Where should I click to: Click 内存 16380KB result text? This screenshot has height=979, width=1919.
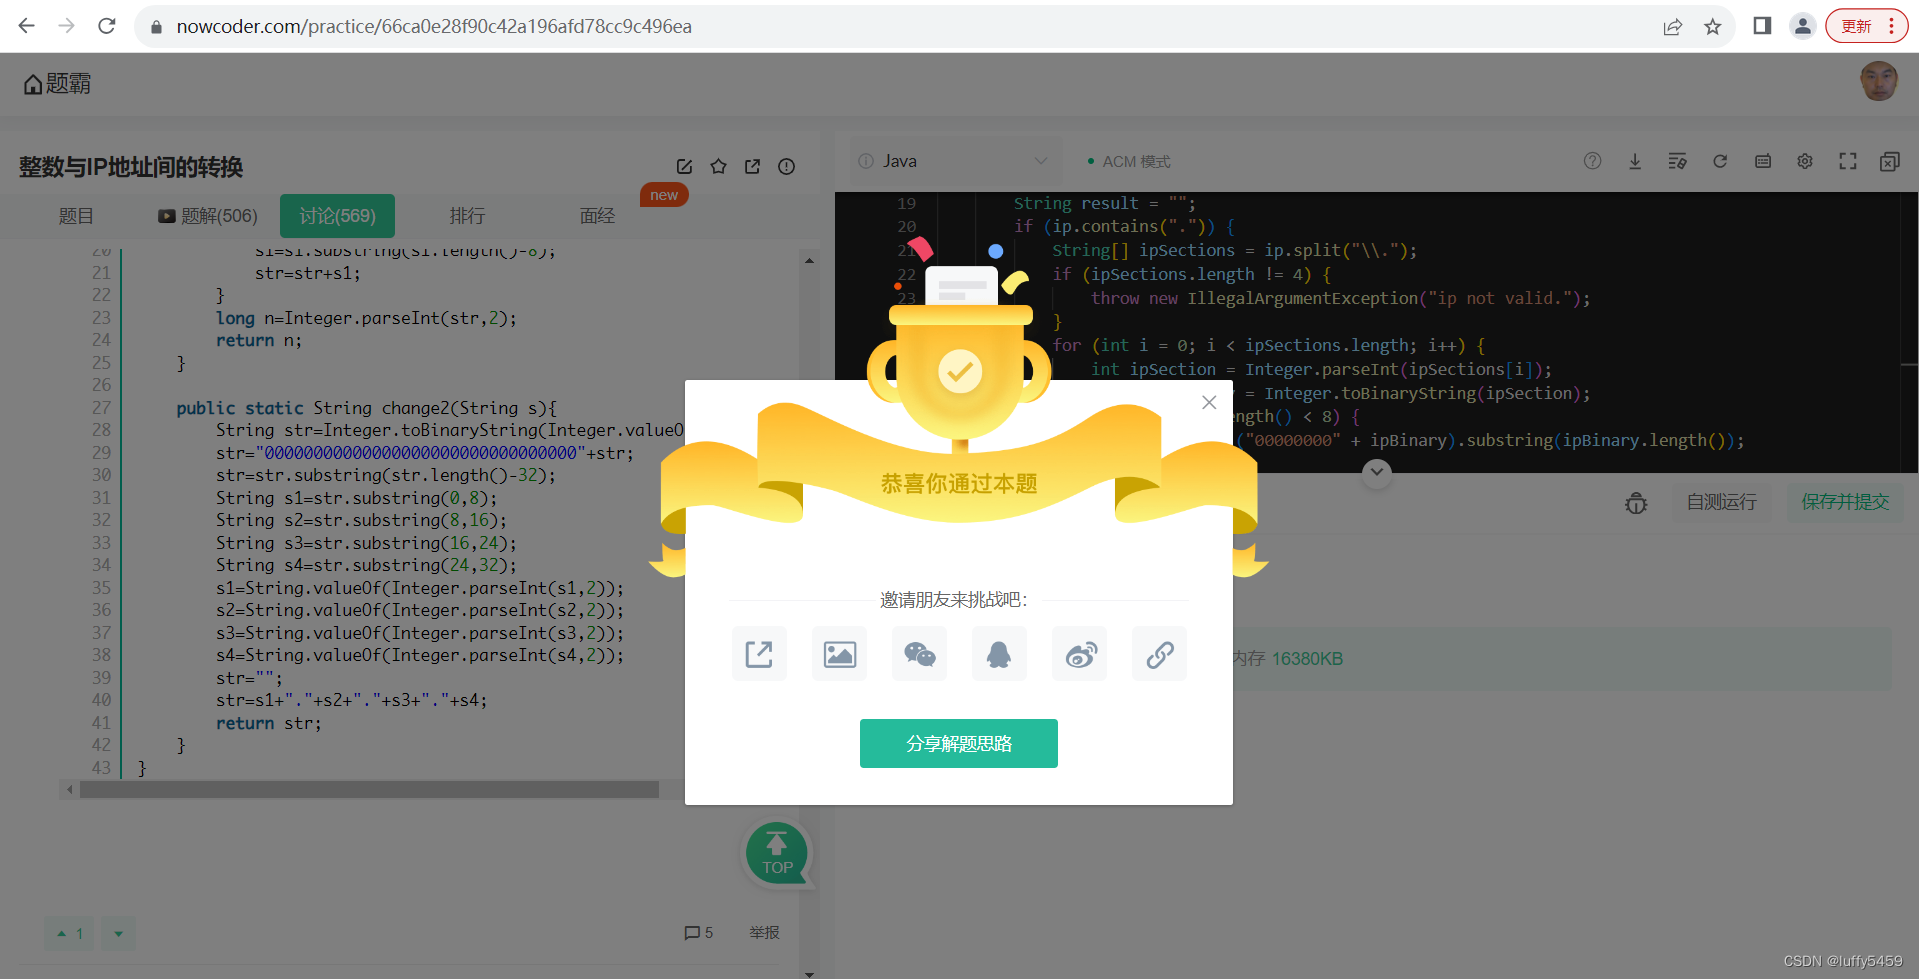coord(1287,659)
